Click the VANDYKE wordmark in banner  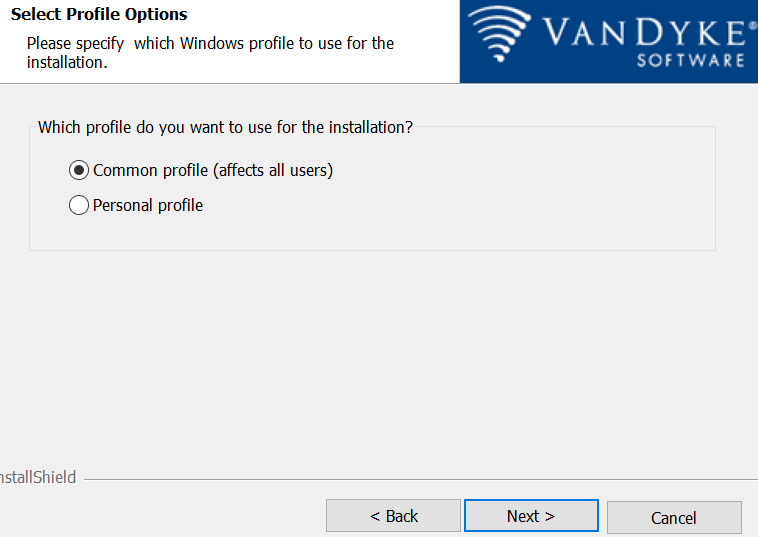(x=641, y=34)
